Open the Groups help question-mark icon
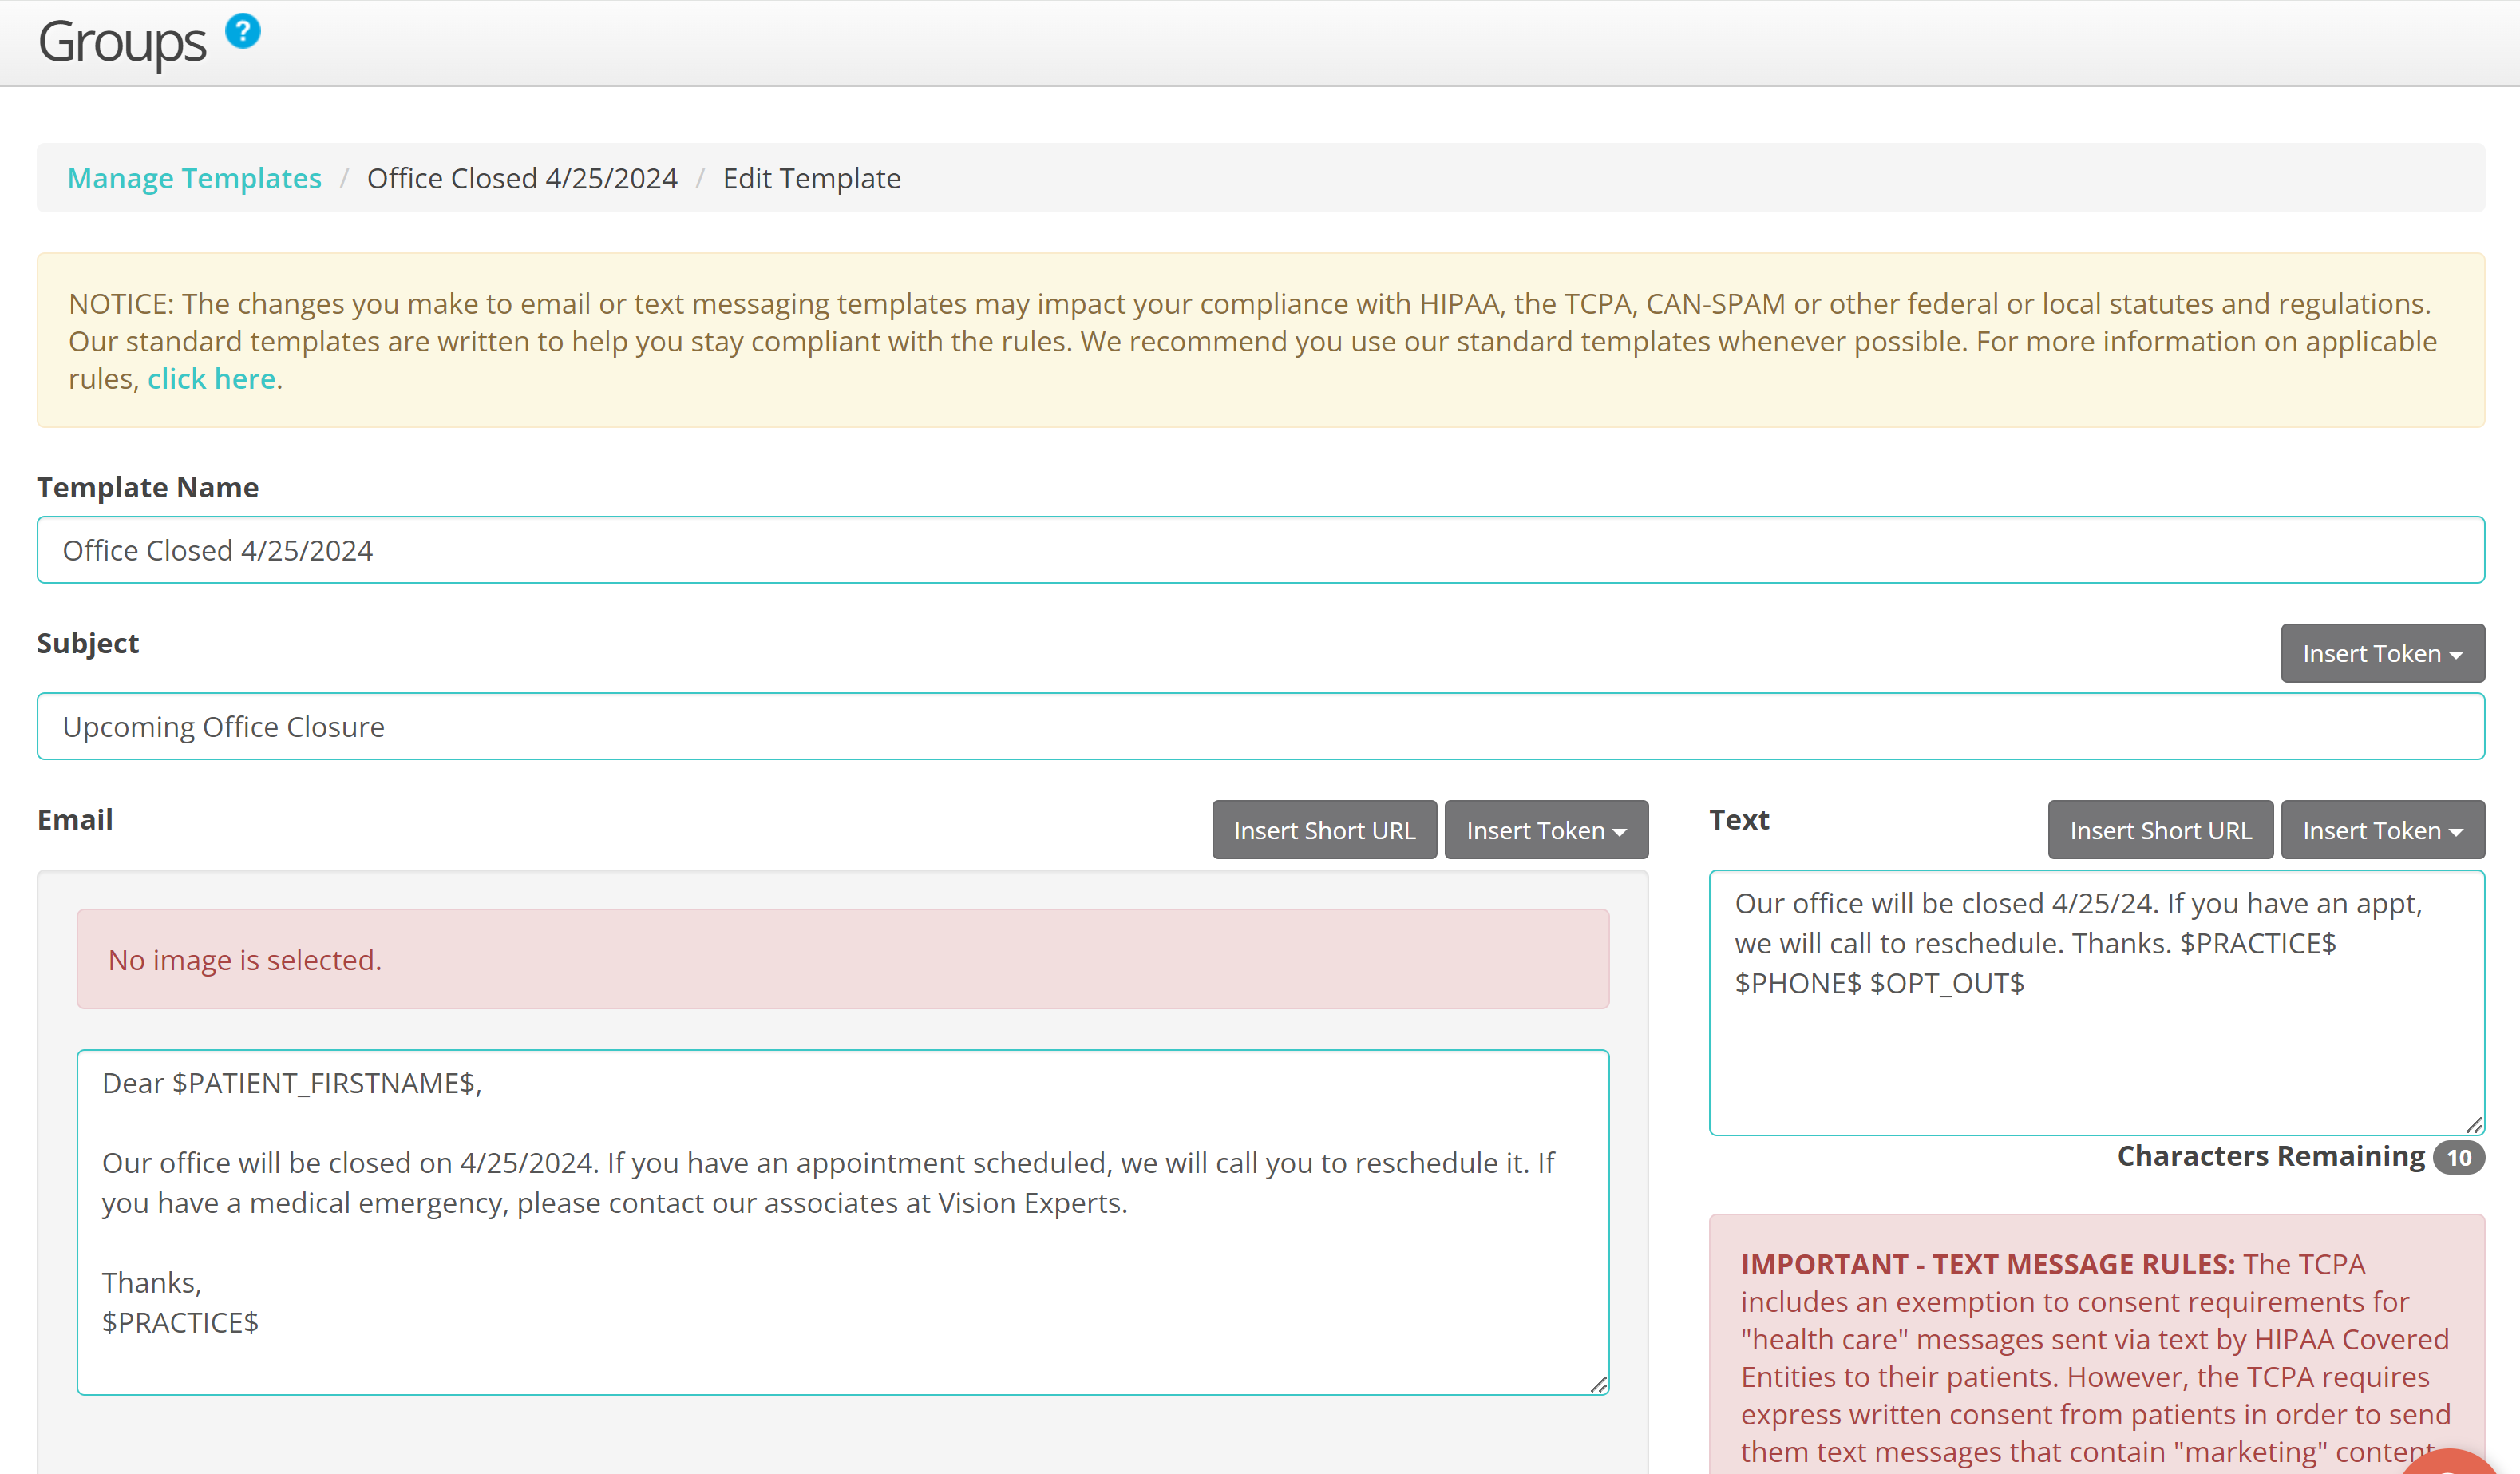 click(x=242, y=31)
